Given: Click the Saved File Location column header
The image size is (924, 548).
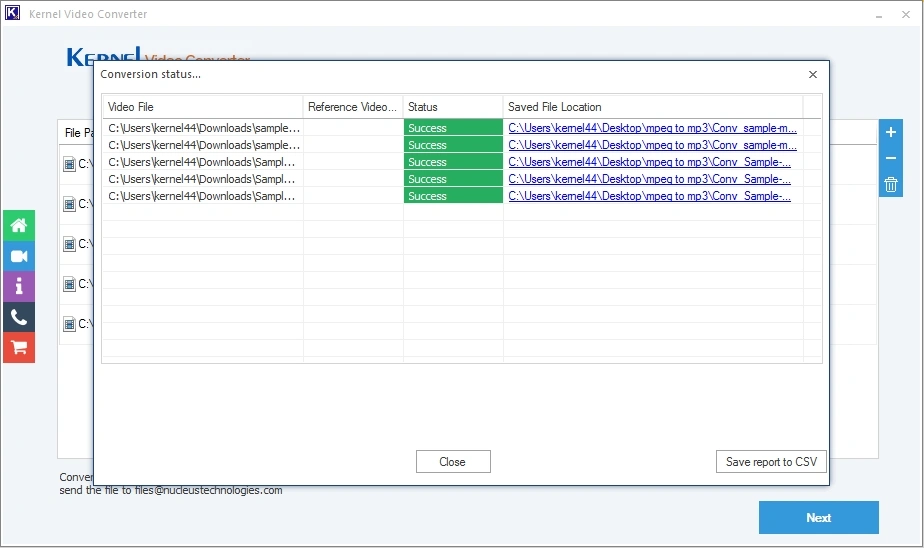Looking at the screenshot, I should pyautogui.click(x=653, y=107).
